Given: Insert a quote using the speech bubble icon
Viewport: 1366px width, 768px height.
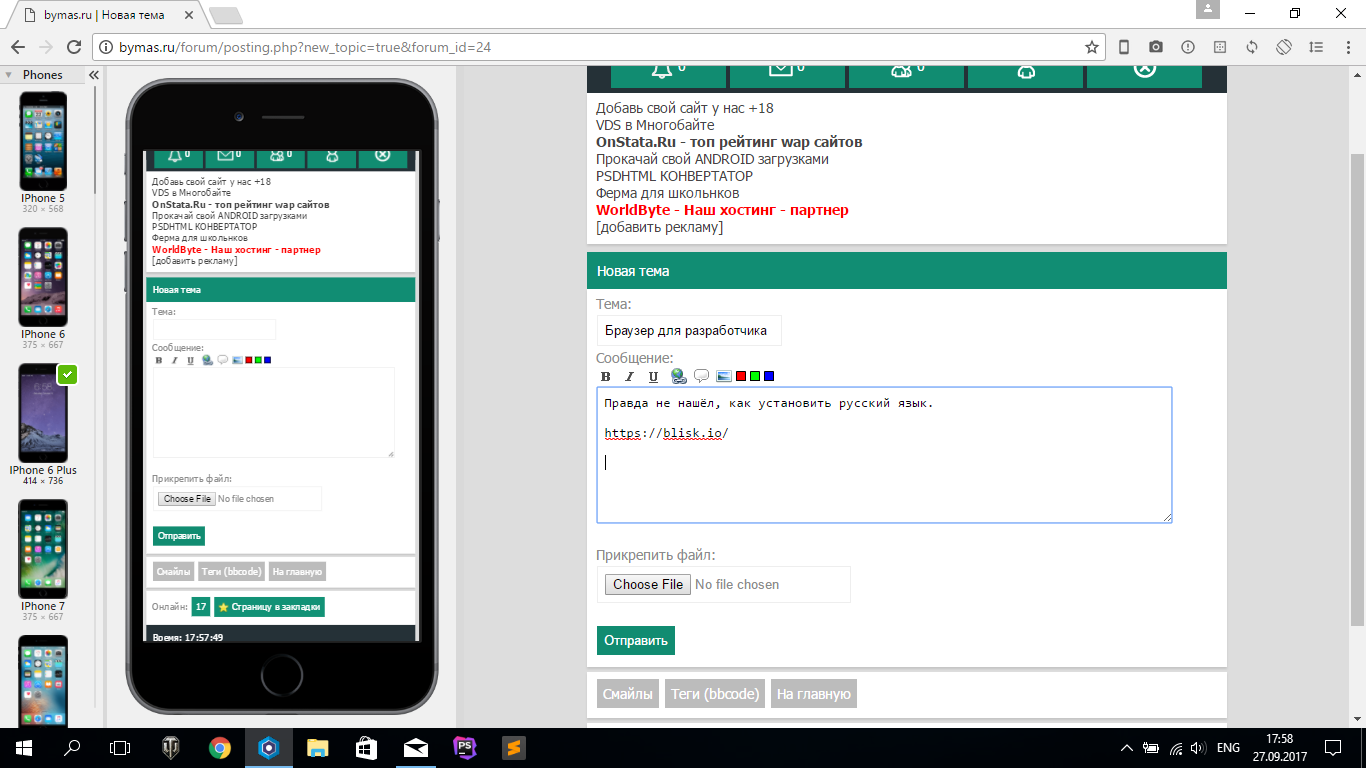Looking at the screenshot, I should (701, 376).
